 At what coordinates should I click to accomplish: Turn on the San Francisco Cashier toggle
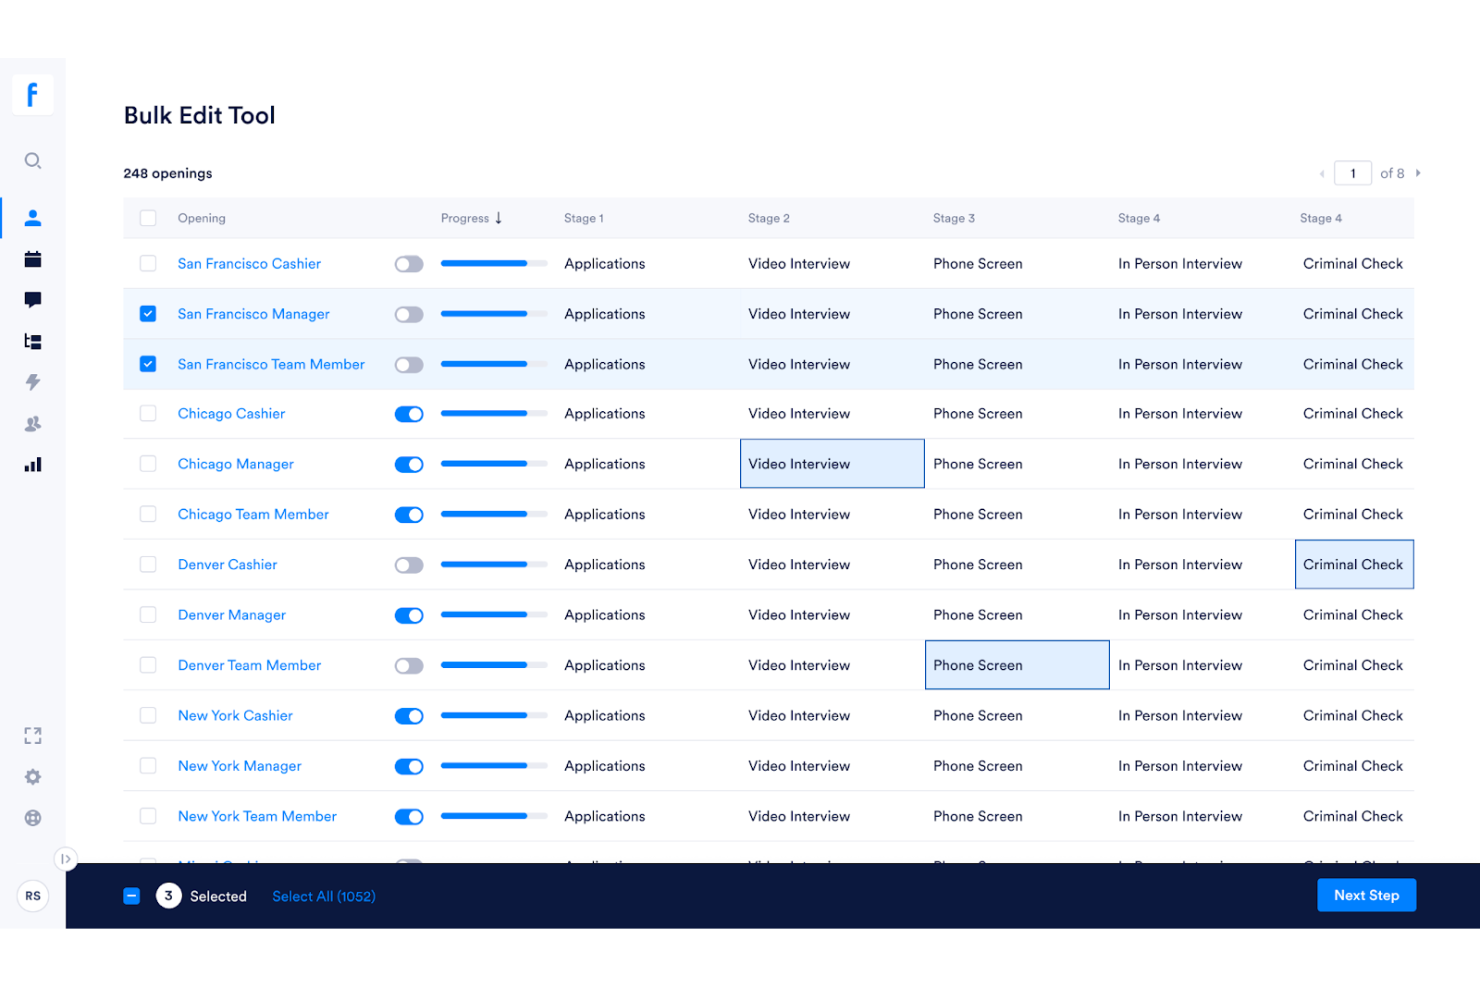tap(409, 264)
